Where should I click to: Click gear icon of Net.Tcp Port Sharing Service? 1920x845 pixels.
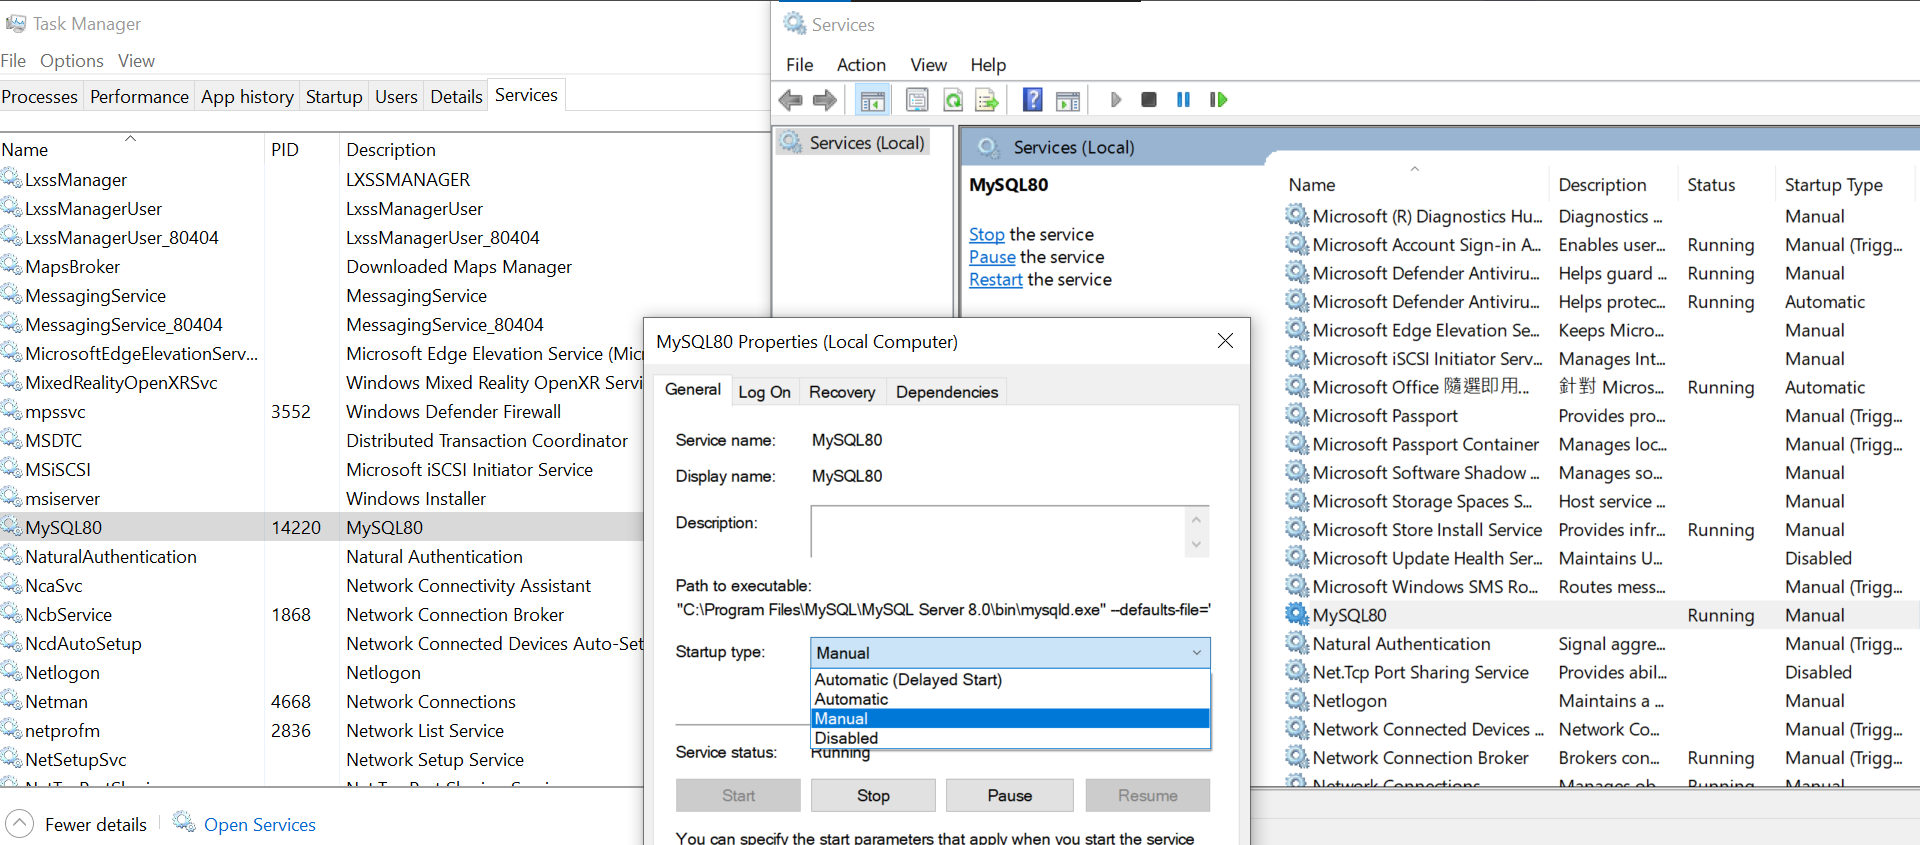click(1297, 671)
